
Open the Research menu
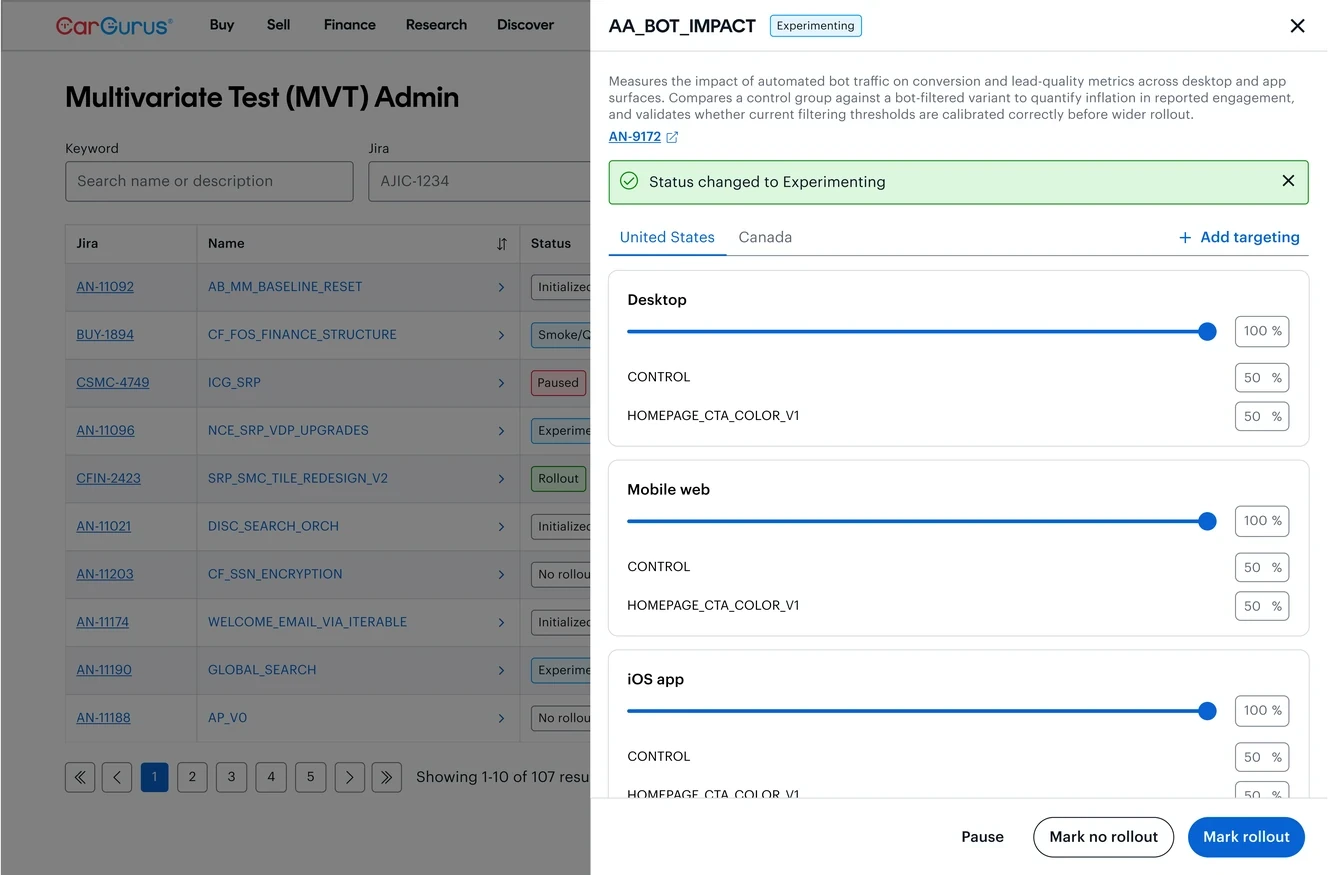point(436,25)
